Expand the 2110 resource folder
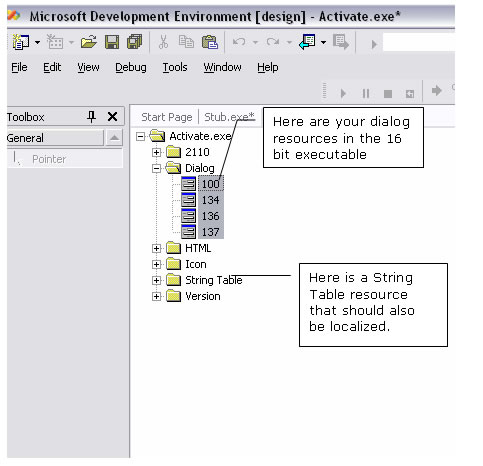 [x=156, y=153]
